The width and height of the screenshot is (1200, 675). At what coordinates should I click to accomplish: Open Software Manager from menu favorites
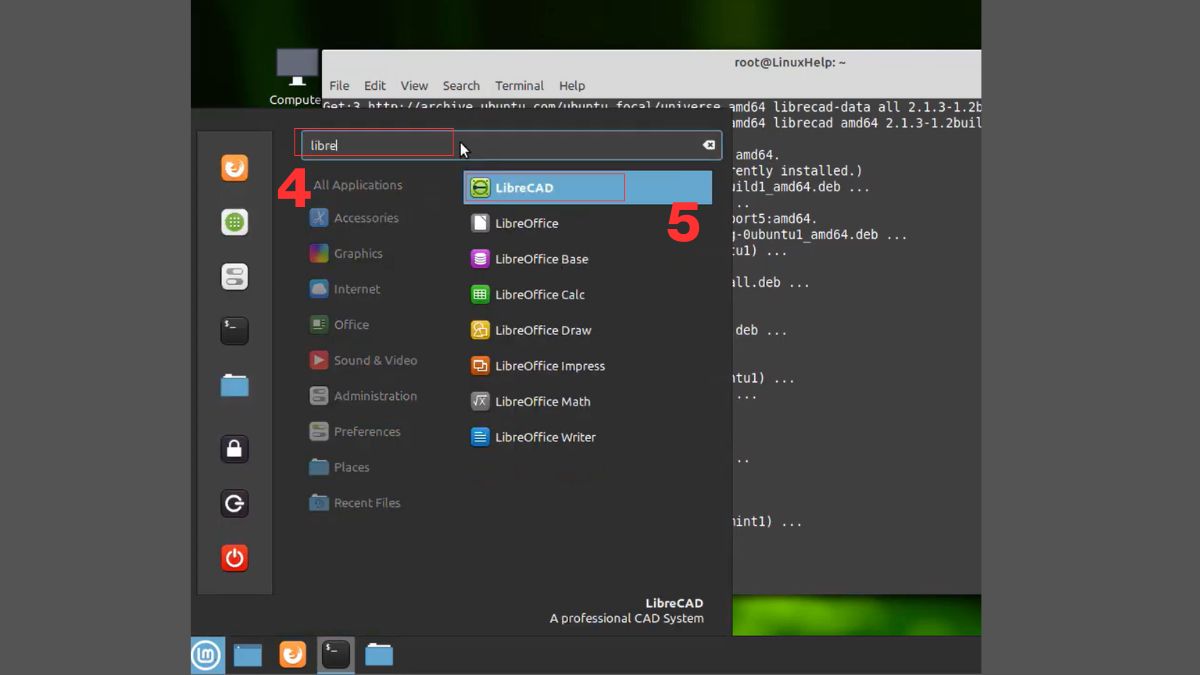click(235, 222)
